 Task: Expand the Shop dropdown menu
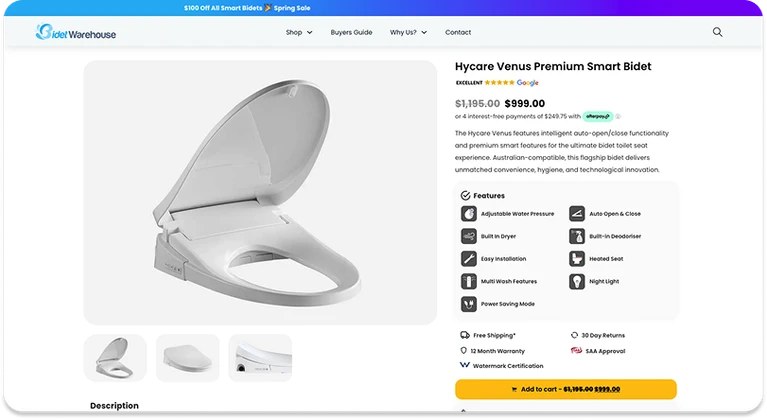click(299, 32)
